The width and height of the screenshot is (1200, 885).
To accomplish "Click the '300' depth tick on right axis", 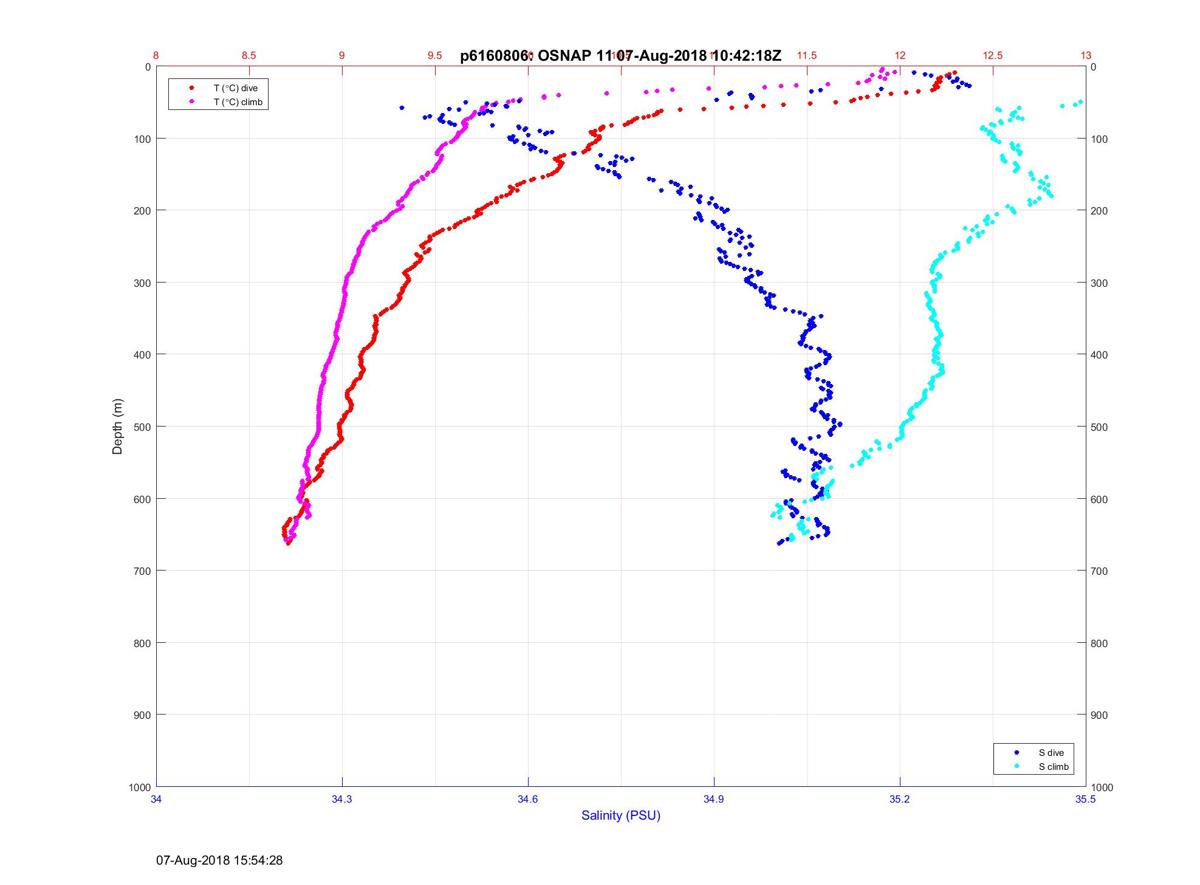I will tap(1100, 283).
